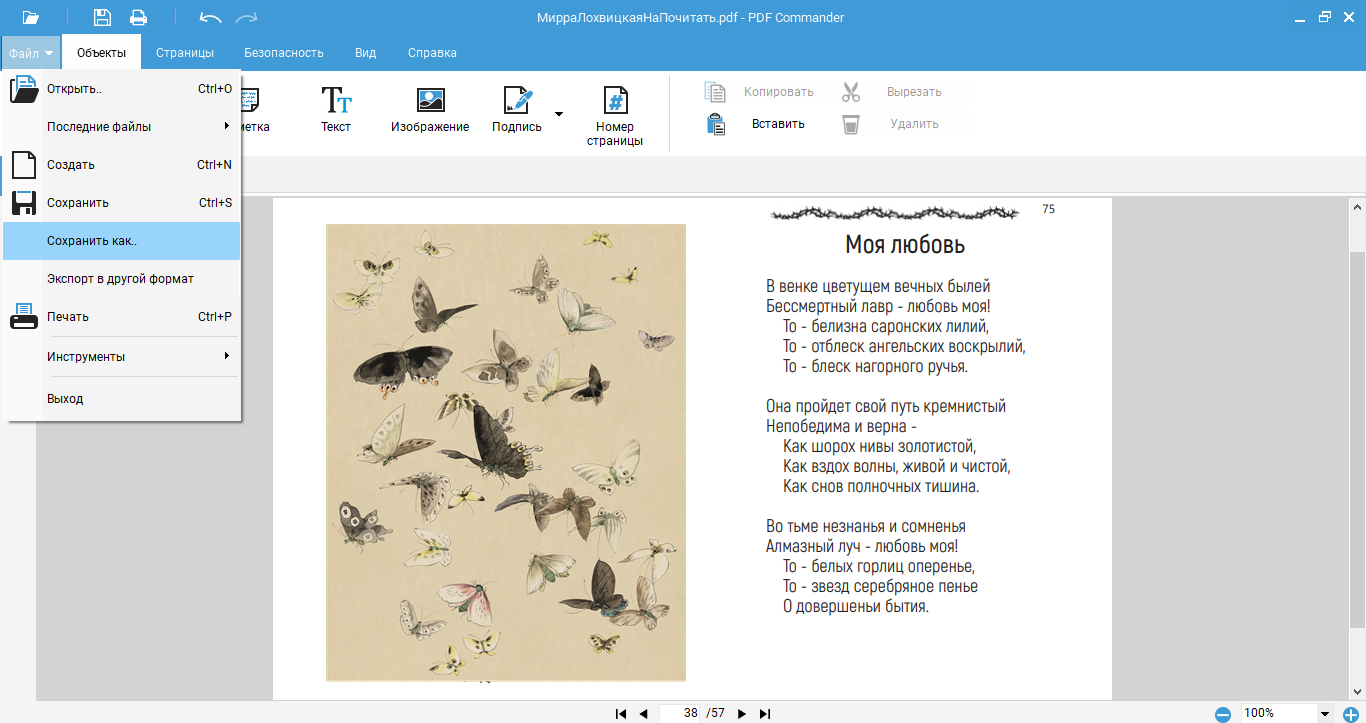Image resolution: width=1366 pixels, height=723 pixels.
Task: Switch to the Объекты tab
Action: (x=101, y=53)
